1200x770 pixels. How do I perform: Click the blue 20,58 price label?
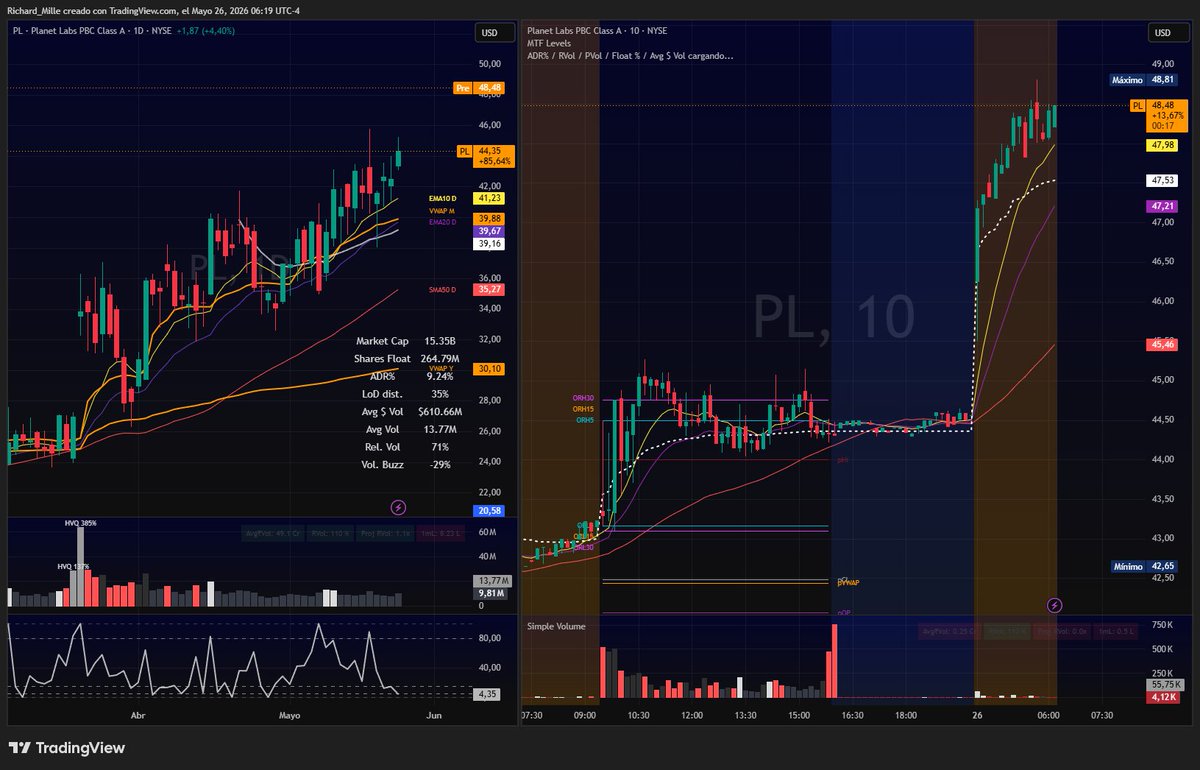(x=489, y=510)
